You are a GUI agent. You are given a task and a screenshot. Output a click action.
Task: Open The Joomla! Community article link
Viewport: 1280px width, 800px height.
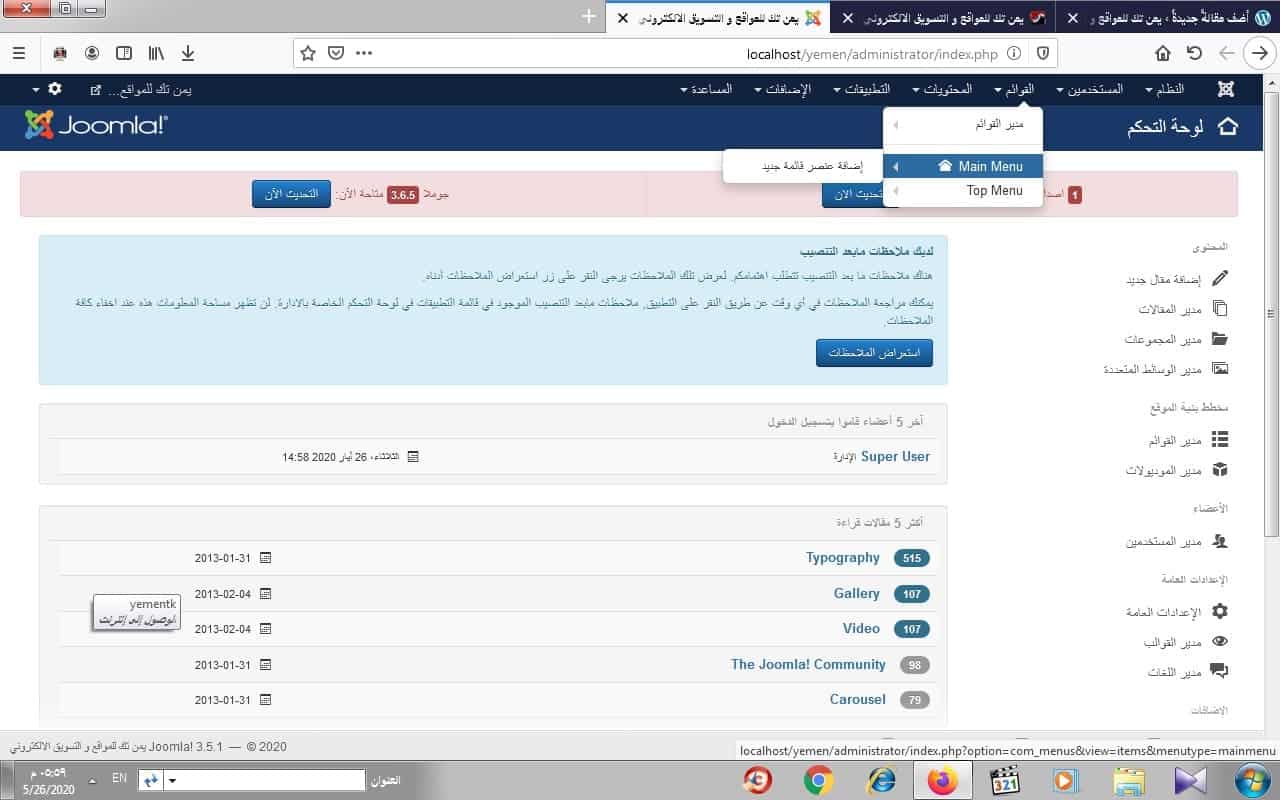(808, 664)
